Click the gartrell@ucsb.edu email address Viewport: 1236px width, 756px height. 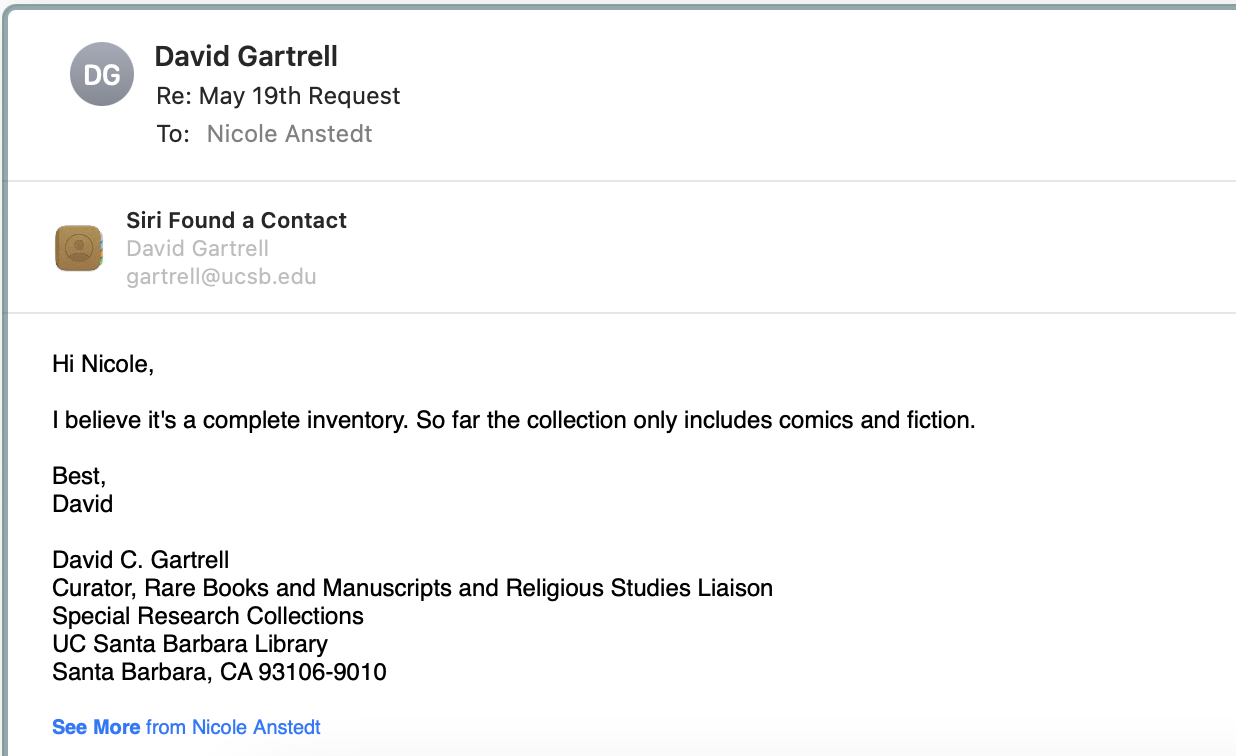click(221, 277)
